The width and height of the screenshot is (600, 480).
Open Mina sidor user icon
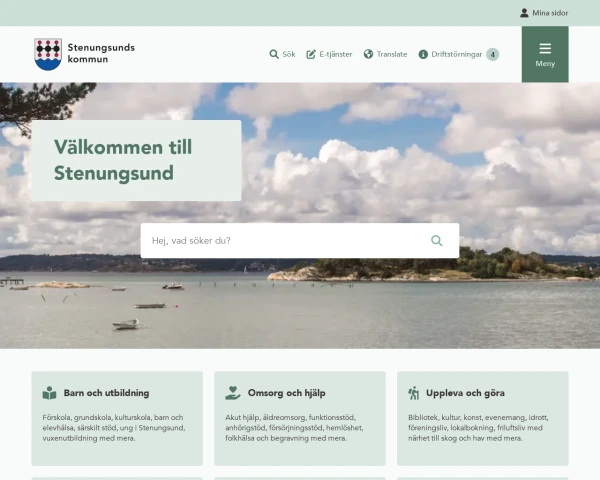[524, 13]
